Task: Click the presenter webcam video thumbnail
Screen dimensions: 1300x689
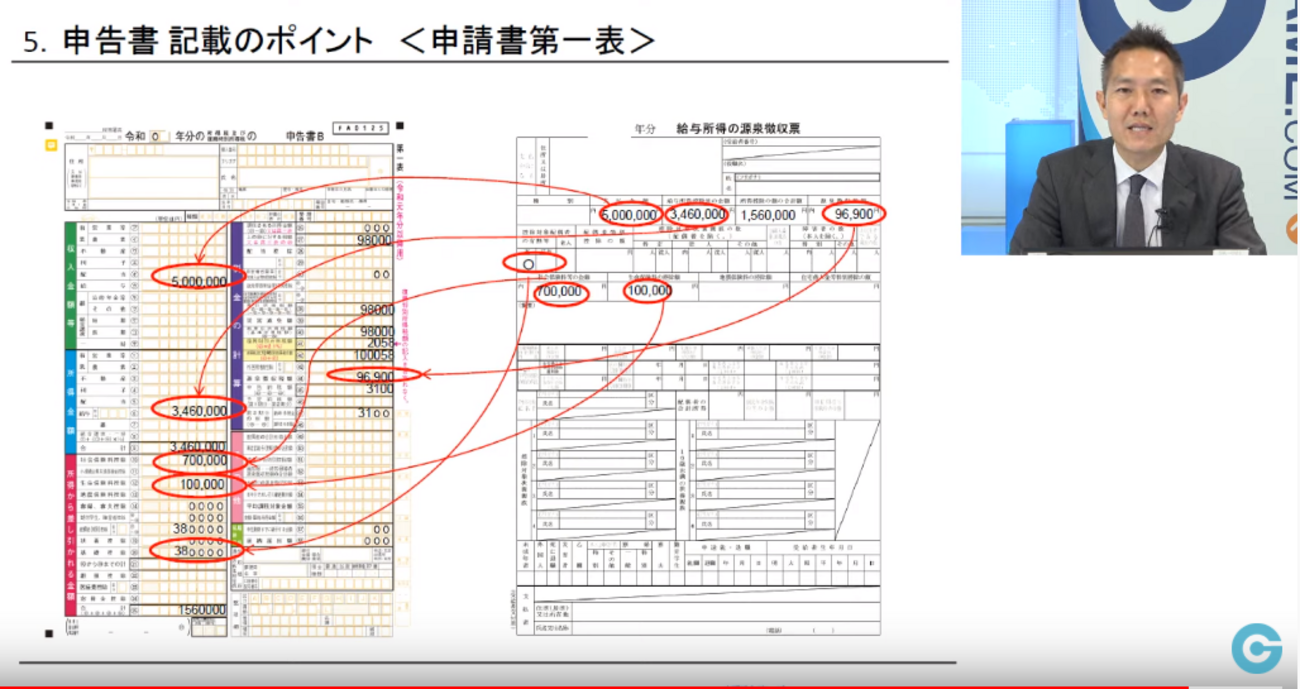Action: pos(1128,127)
